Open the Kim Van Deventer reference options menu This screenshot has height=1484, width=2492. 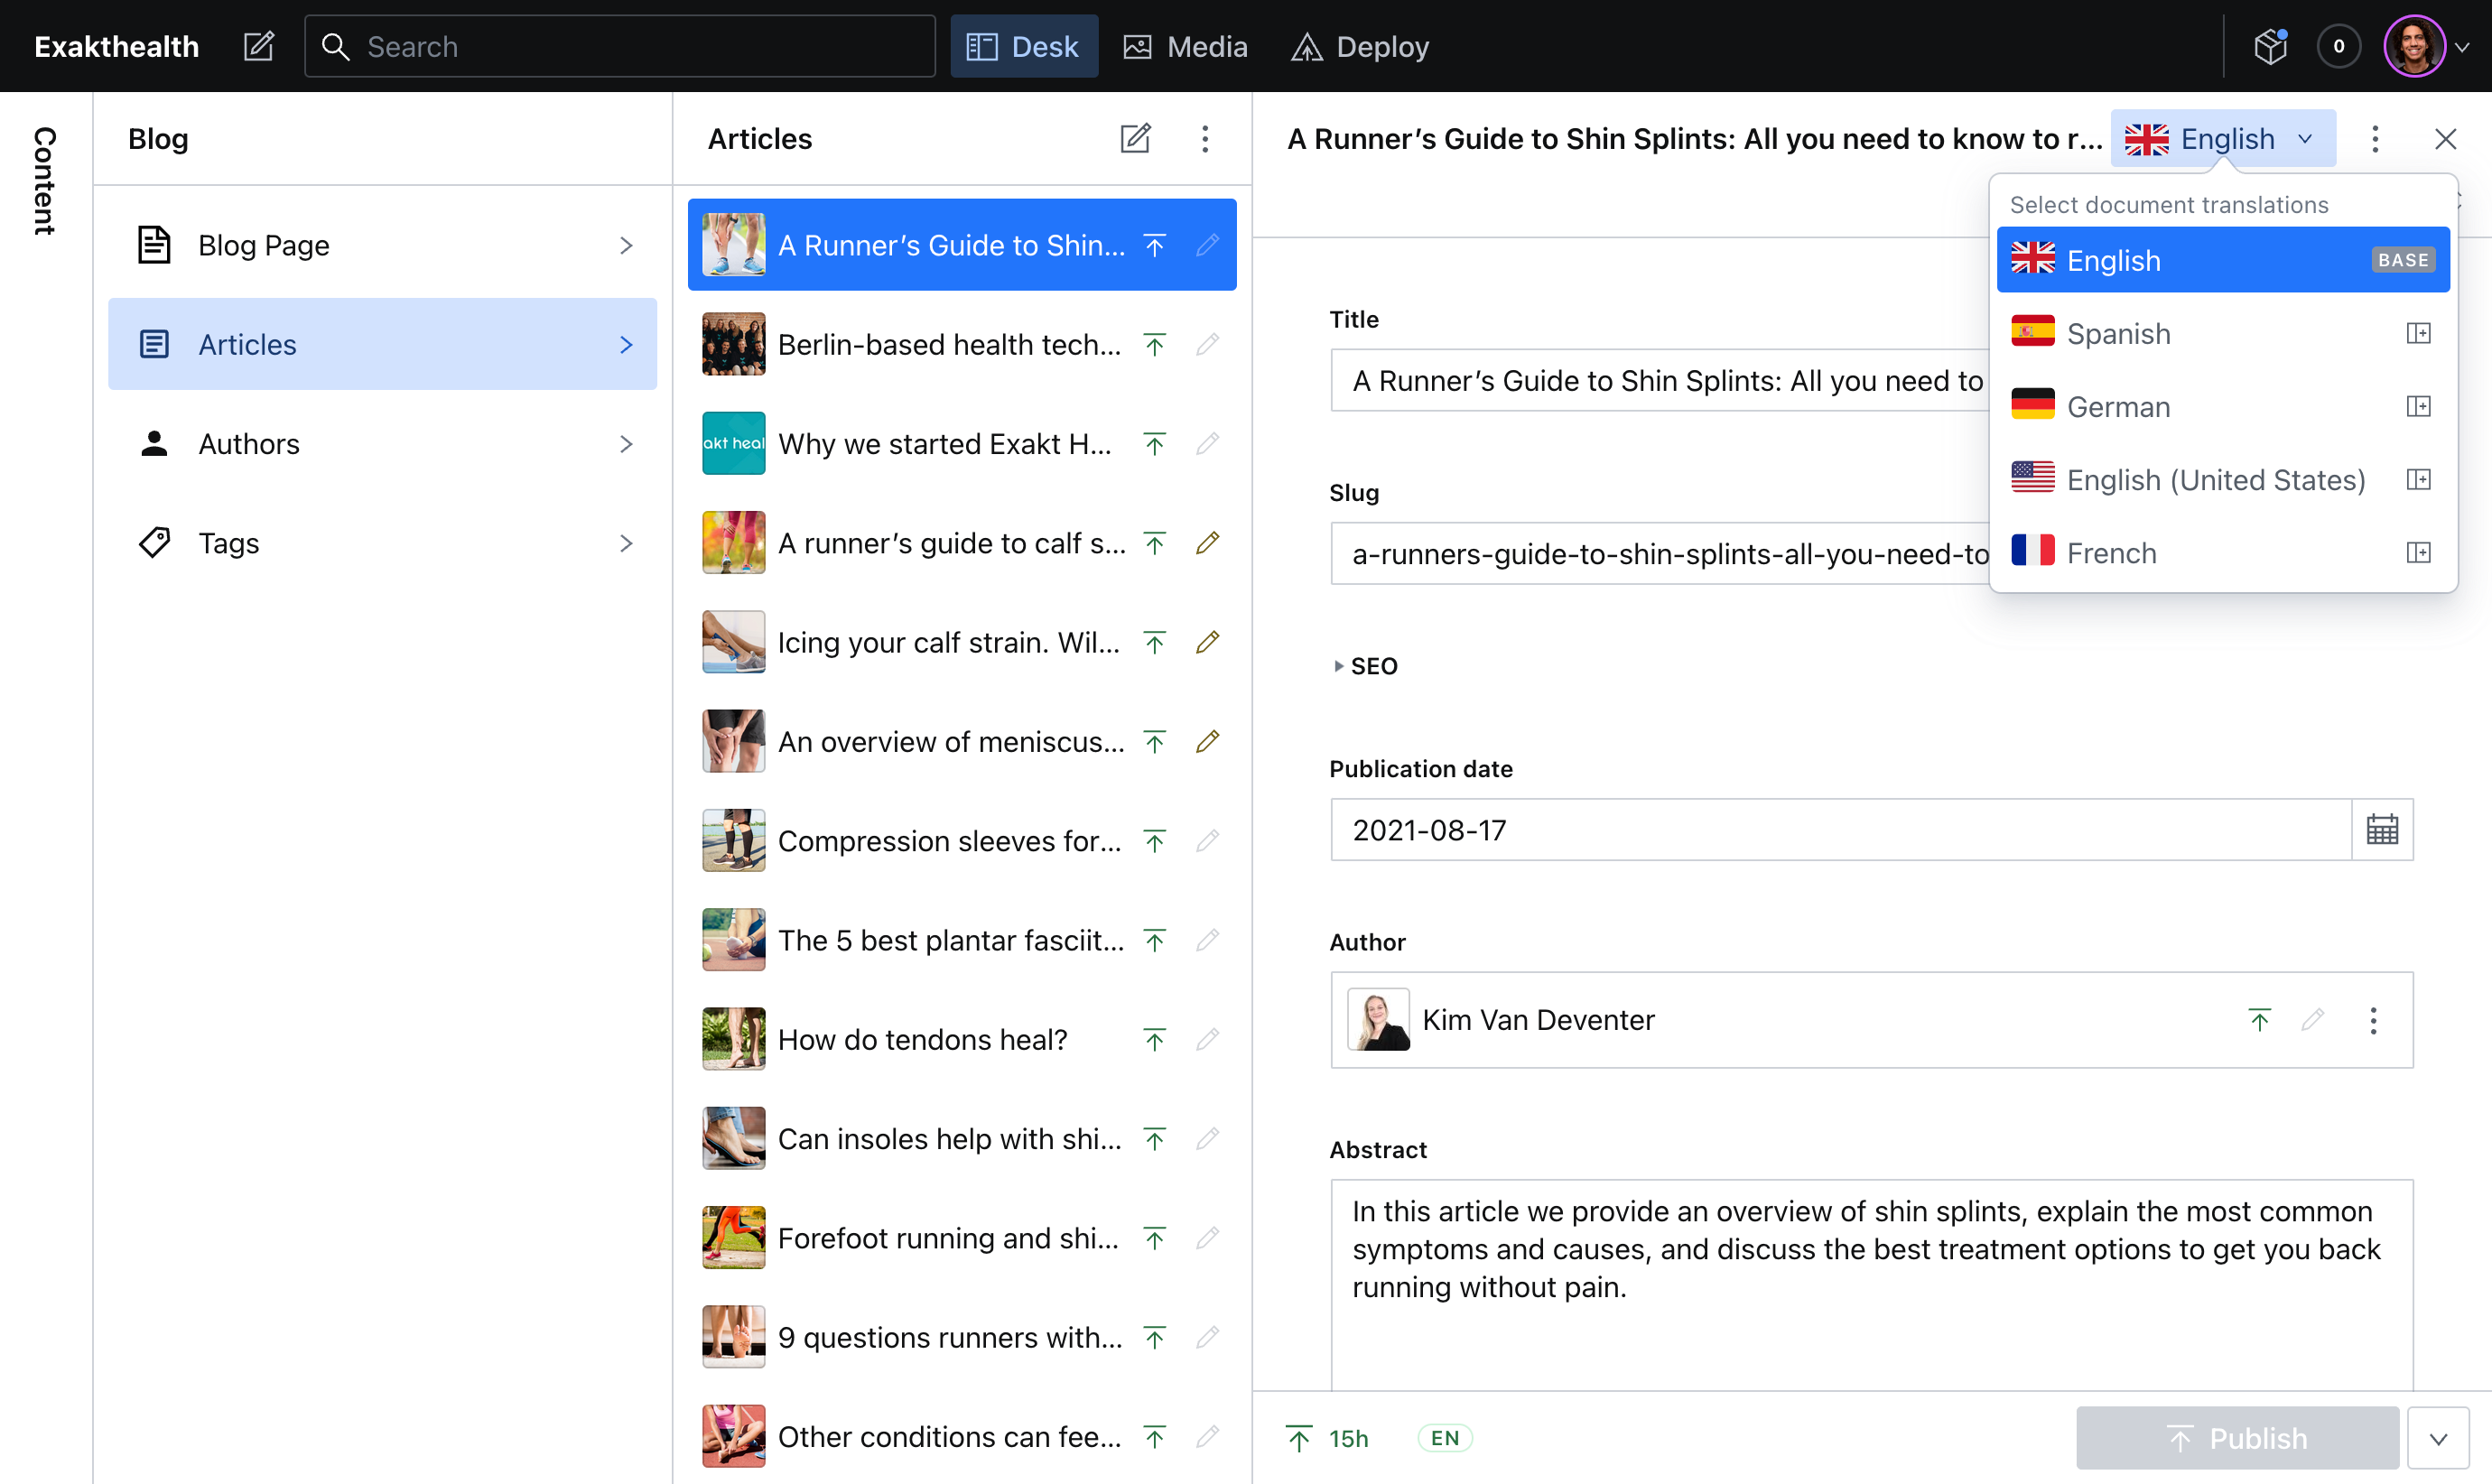pos(2372,1020)
